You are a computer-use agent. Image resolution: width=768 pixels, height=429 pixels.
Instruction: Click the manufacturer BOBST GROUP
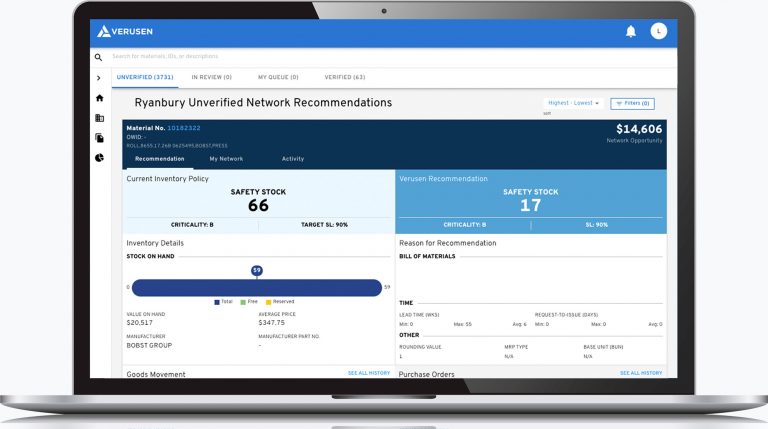tap(149, 345)
